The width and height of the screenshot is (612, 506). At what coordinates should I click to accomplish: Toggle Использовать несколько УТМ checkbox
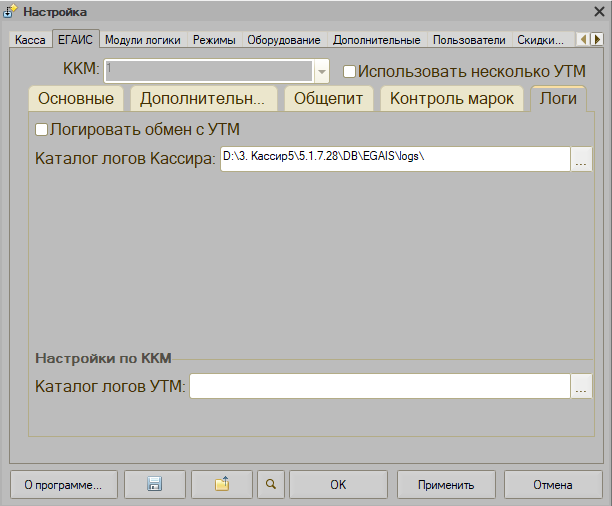pyautogui.click(x=350, y=72)
